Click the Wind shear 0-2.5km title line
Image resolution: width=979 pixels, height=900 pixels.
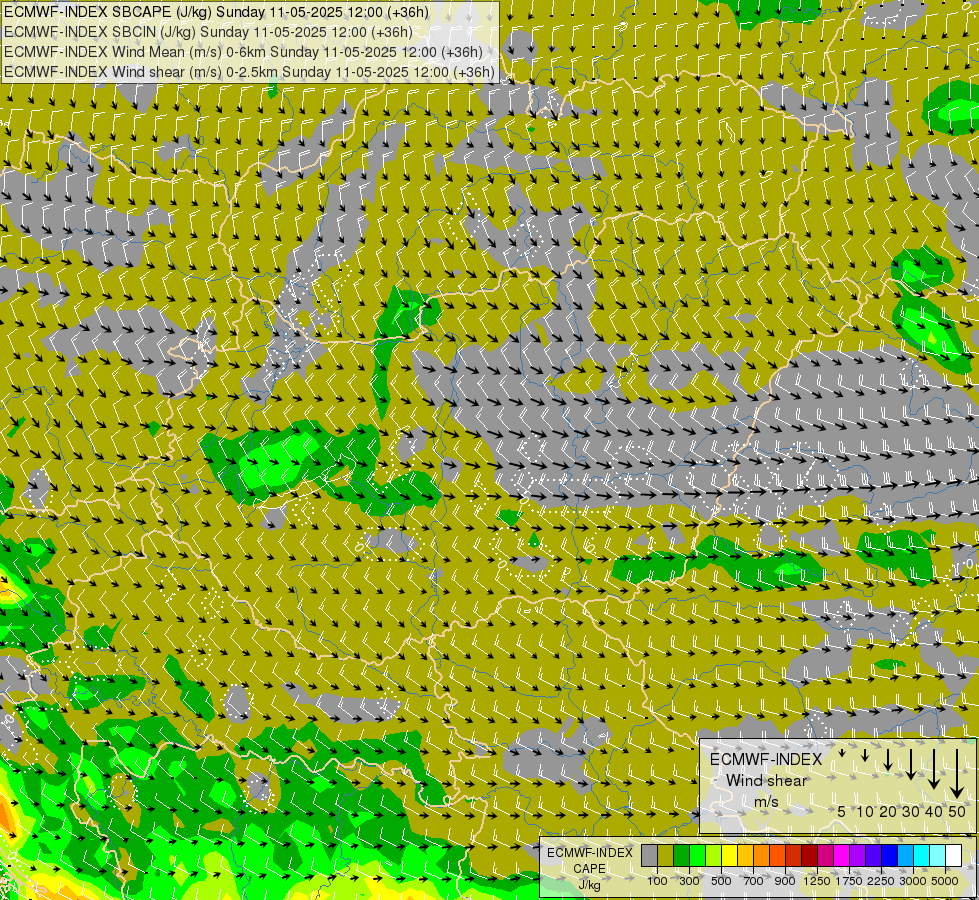[x=249, y=72]
